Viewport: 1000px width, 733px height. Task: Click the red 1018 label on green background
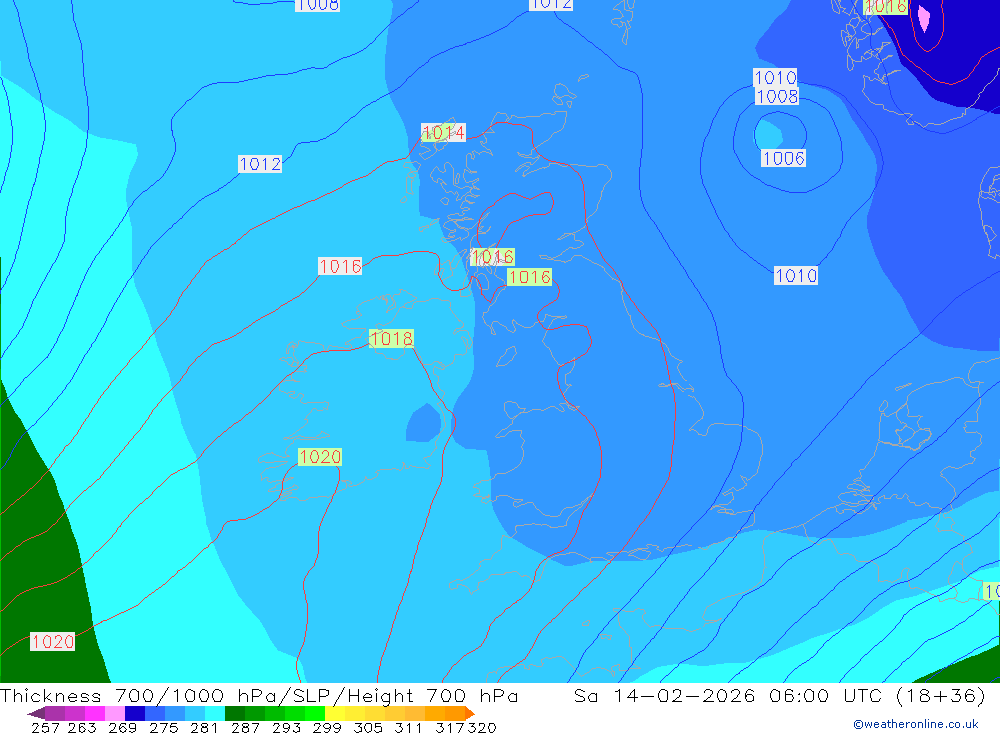[392, 338]
